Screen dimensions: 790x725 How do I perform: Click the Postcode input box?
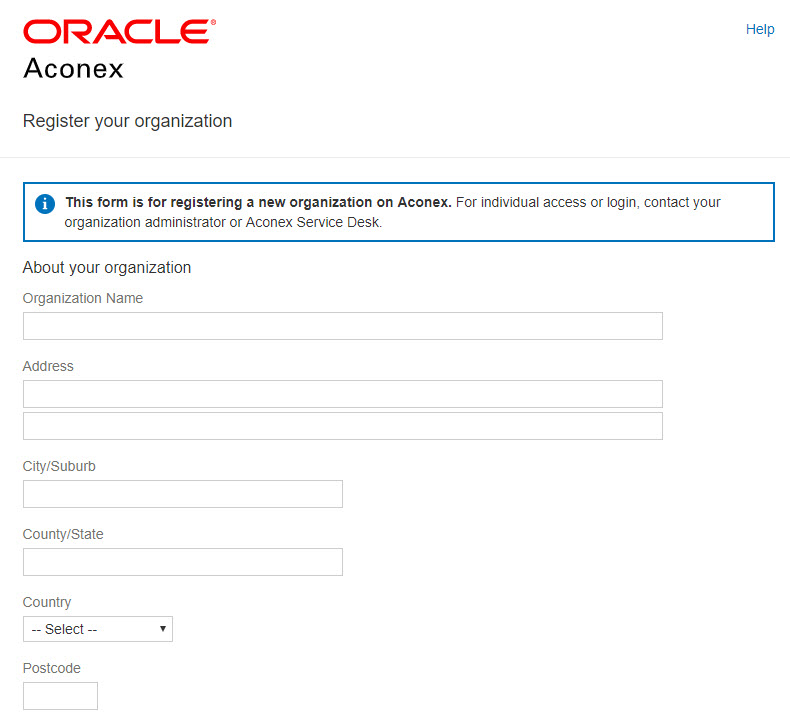(60, 696)
